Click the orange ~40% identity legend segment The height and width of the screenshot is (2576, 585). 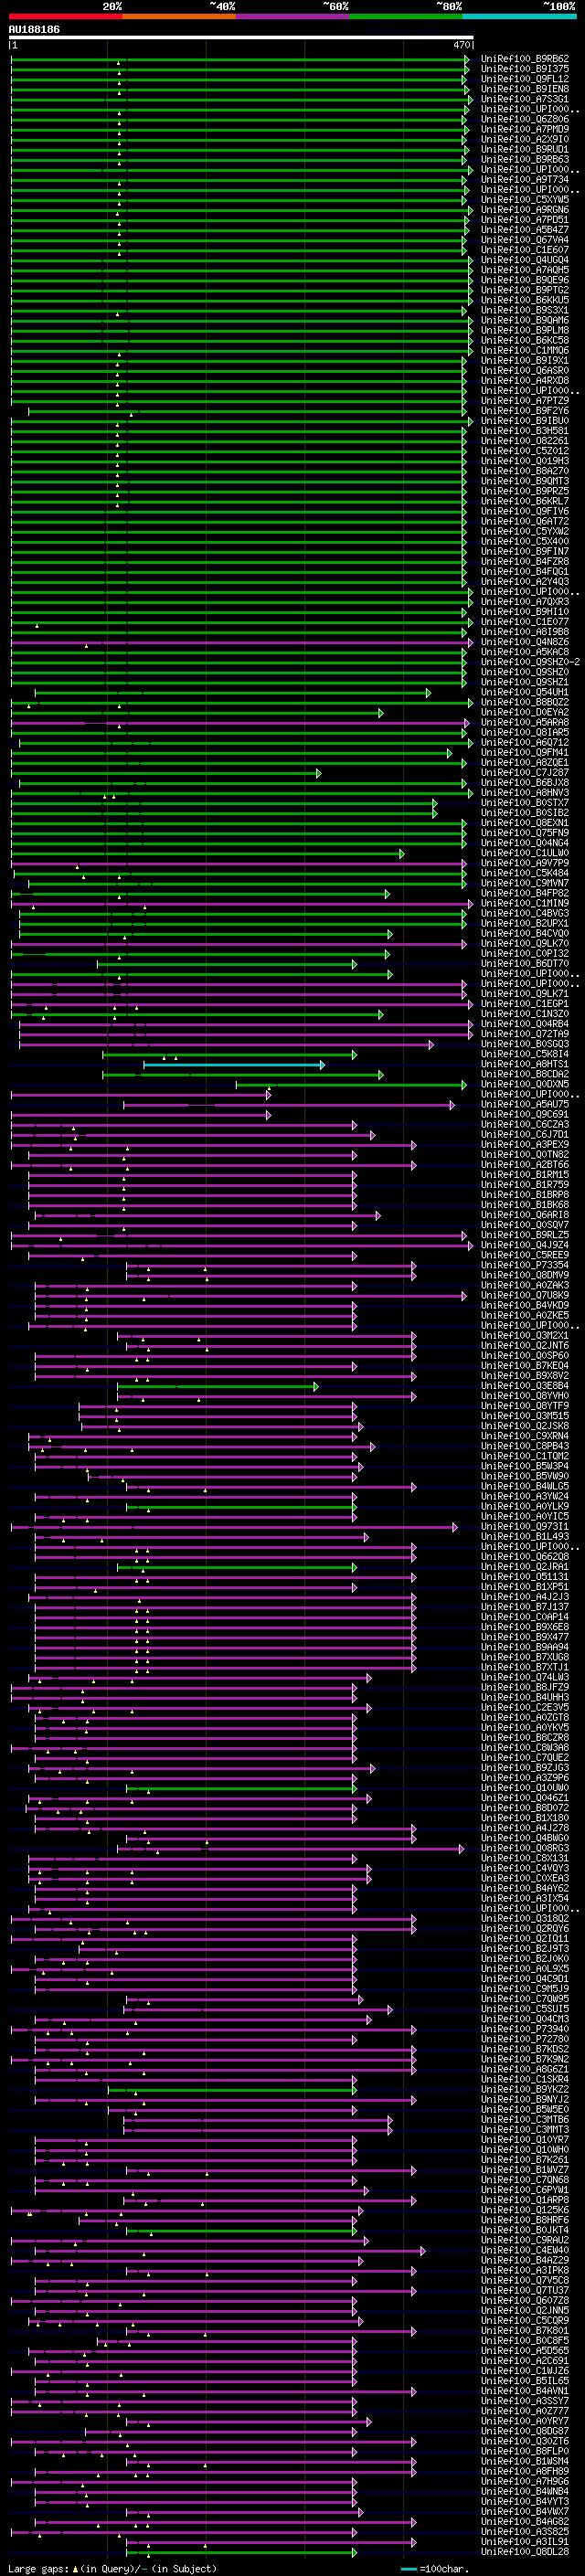[x=179, y=16]
